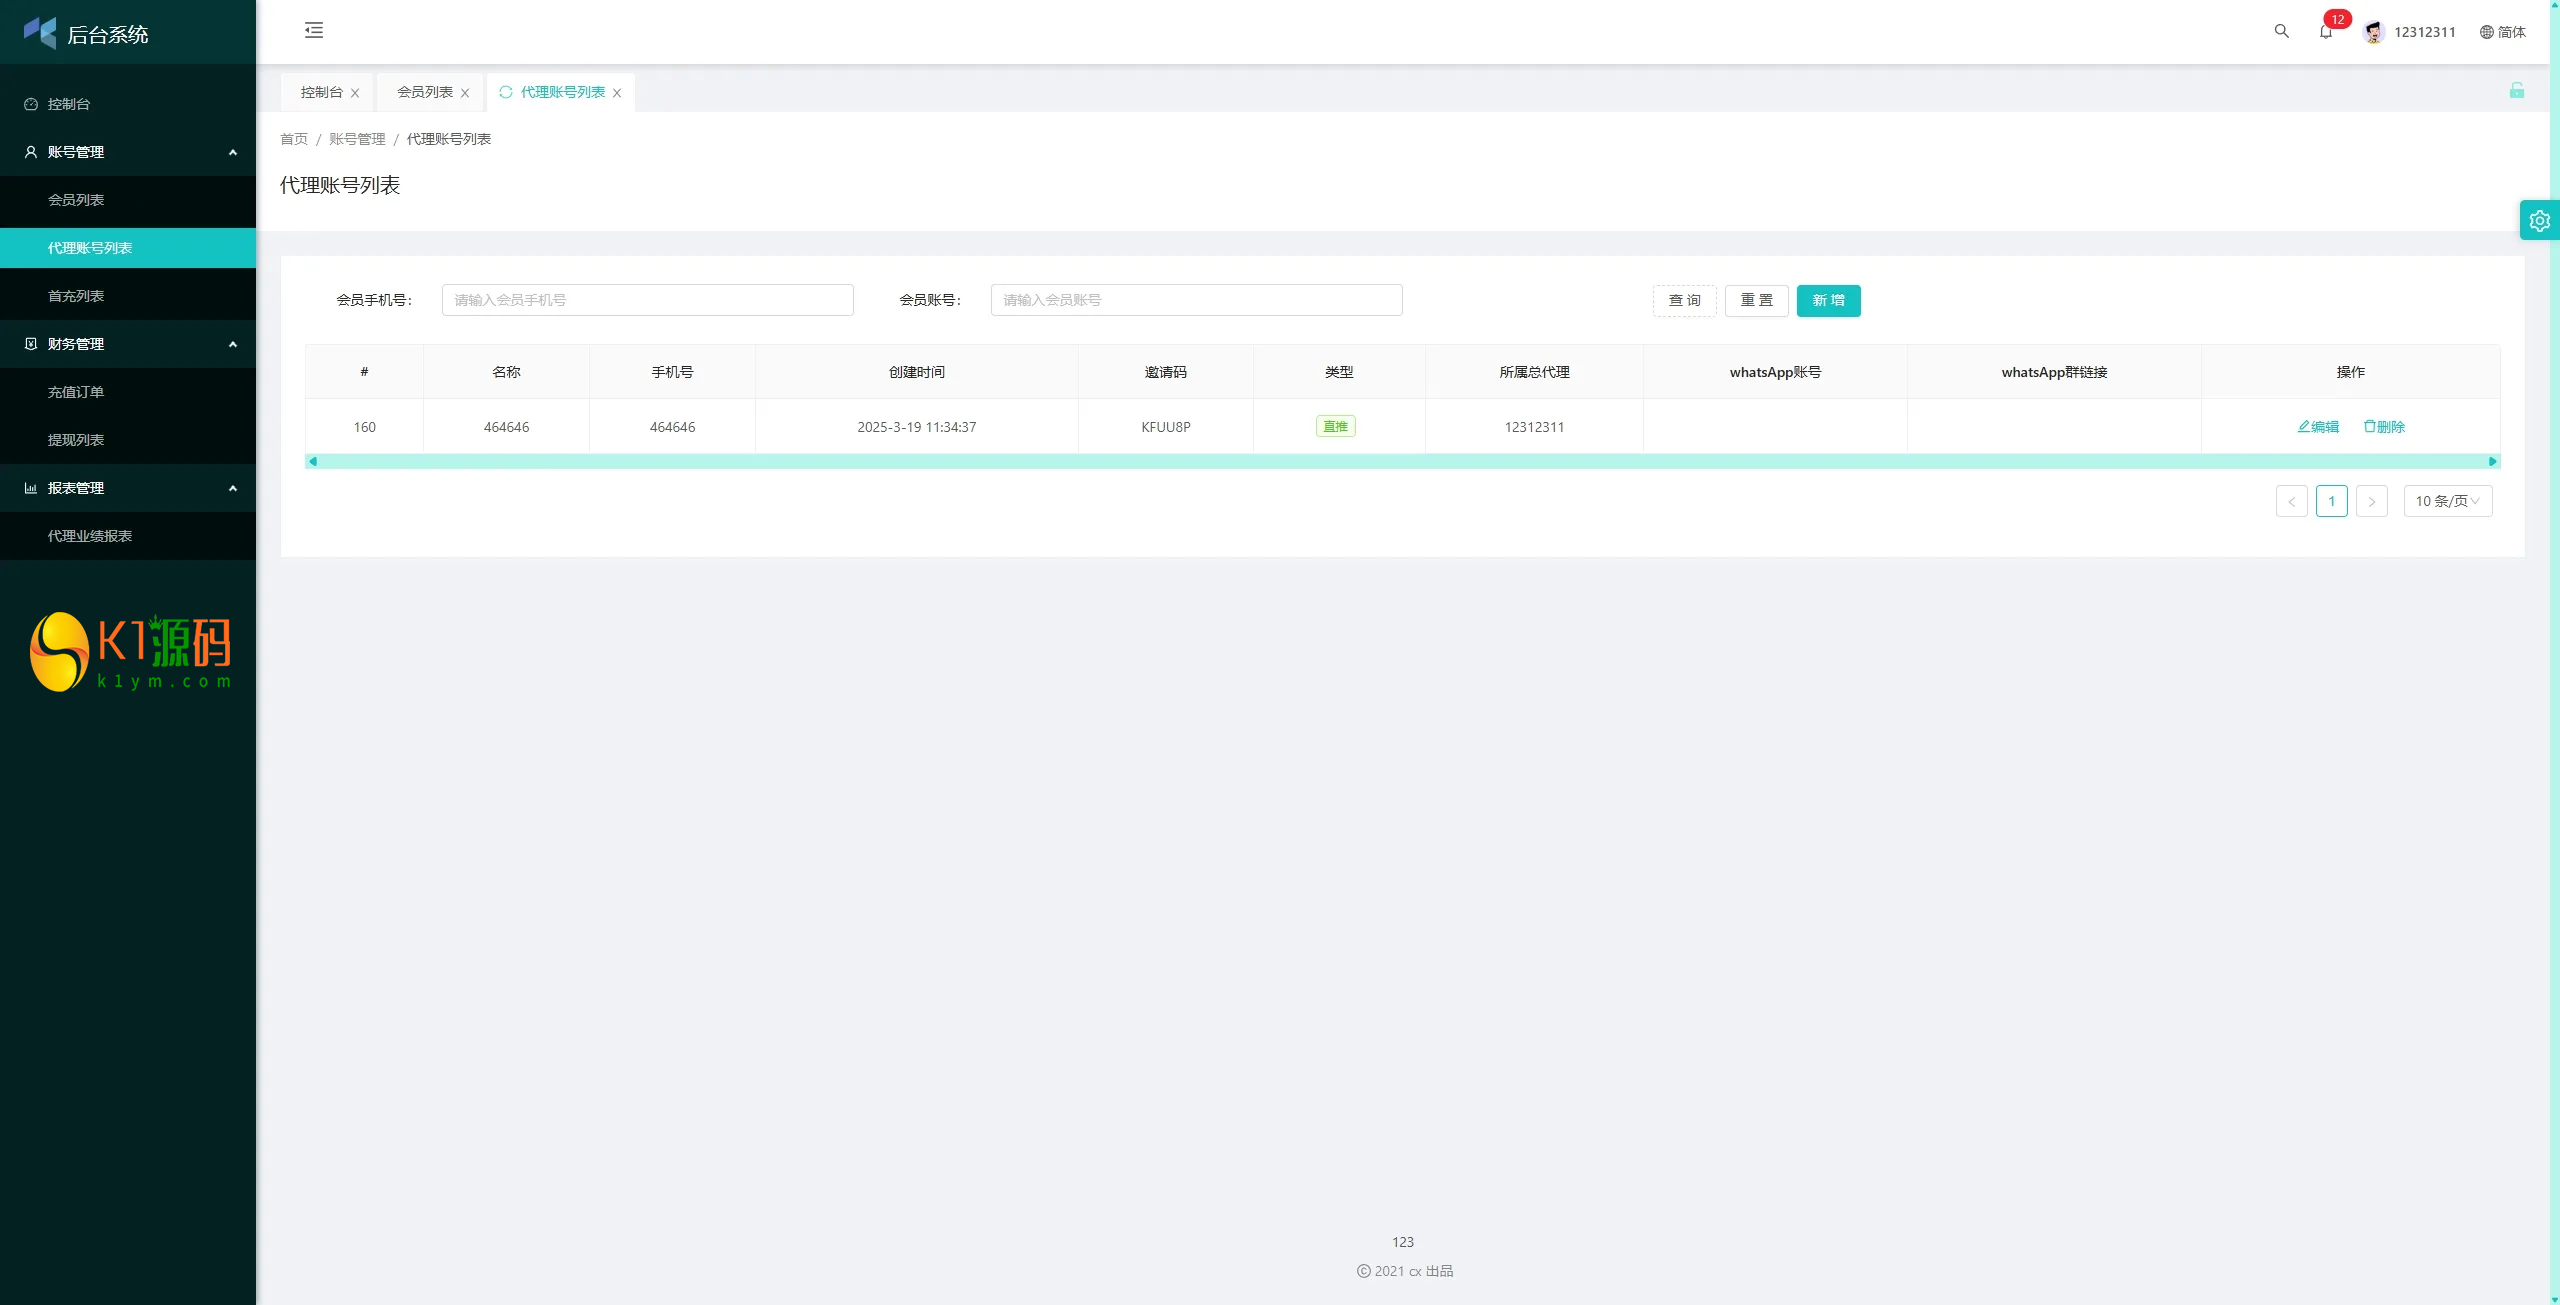This screenshot has width=2560, height=1305.
Task: Focus the 会员手机号 input field
Action: point(647,300)
